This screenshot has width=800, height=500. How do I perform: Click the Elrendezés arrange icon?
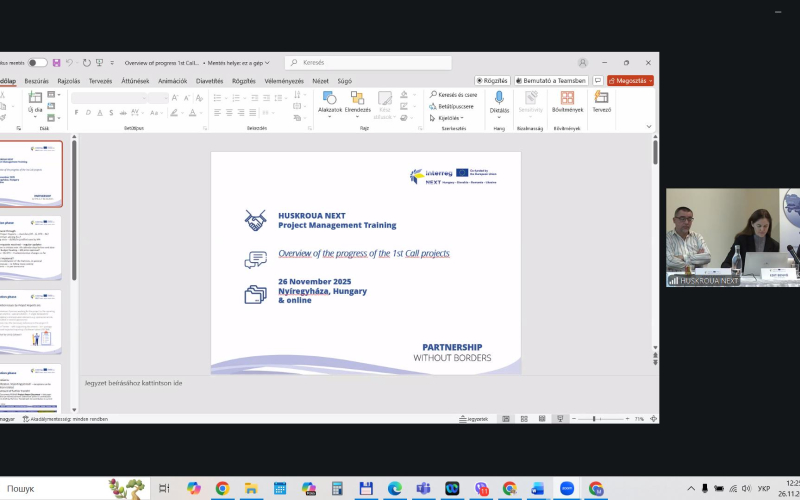pos(357,102)
